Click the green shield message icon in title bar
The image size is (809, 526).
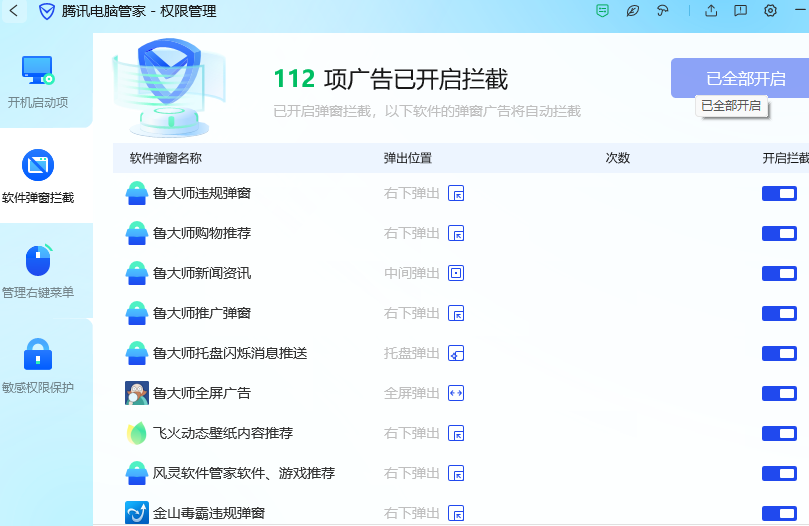tap(602, 11)
